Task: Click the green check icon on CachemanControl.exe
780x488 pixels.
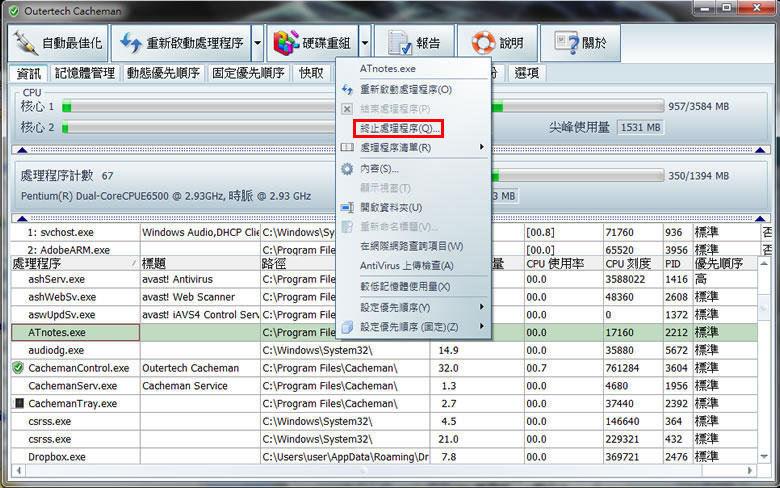Action: pyautogui.click(x=18, y=368)
